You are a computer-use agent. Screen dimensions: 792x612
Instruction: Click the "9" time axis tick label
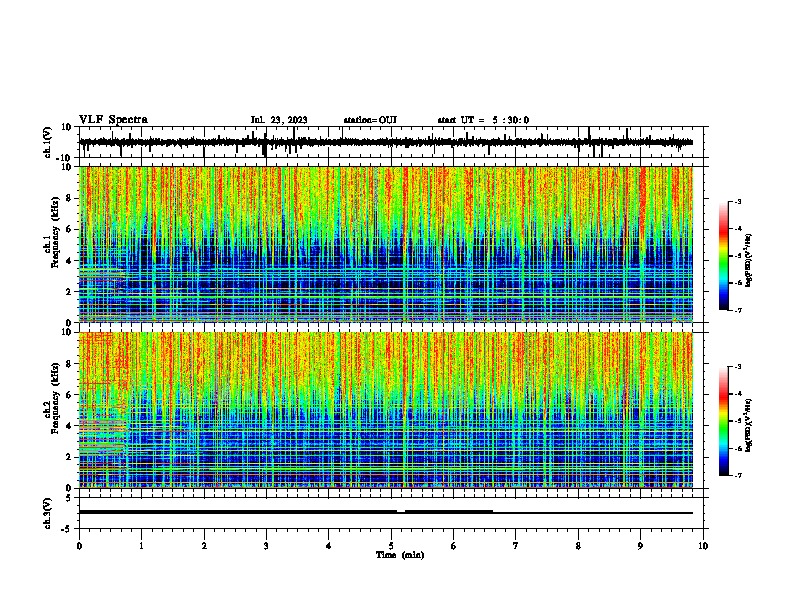(640, 546)
